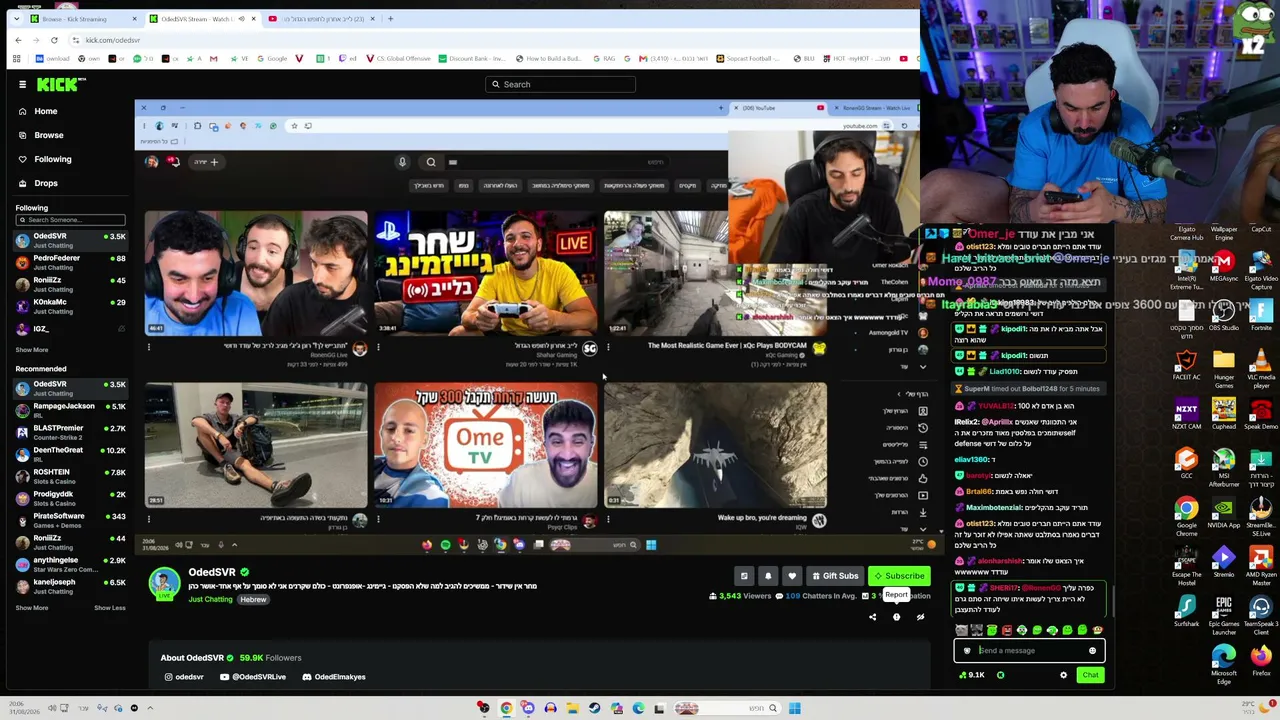Open Steam from the taskbar
This screenshot has height=720, width=1280.
pos(594,708)
